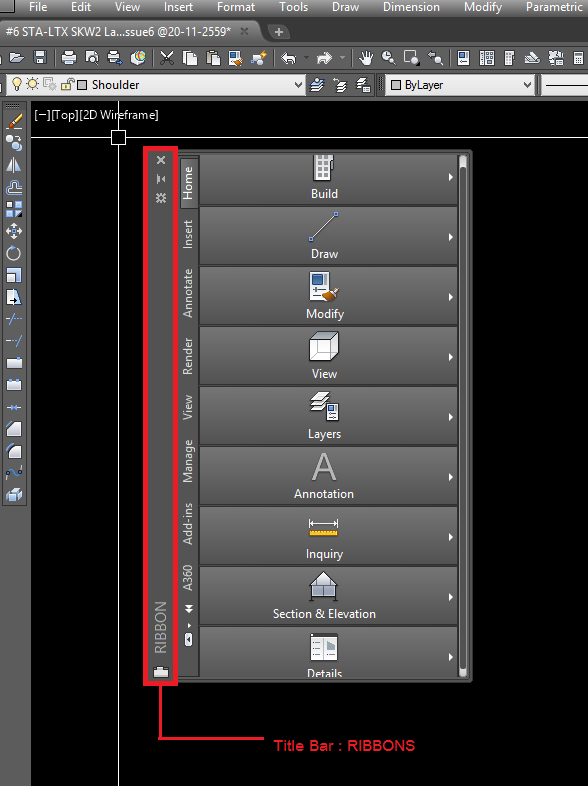Select the Trim tool
This screenshot has width=588, height=786.
click(x=14, y=319)
